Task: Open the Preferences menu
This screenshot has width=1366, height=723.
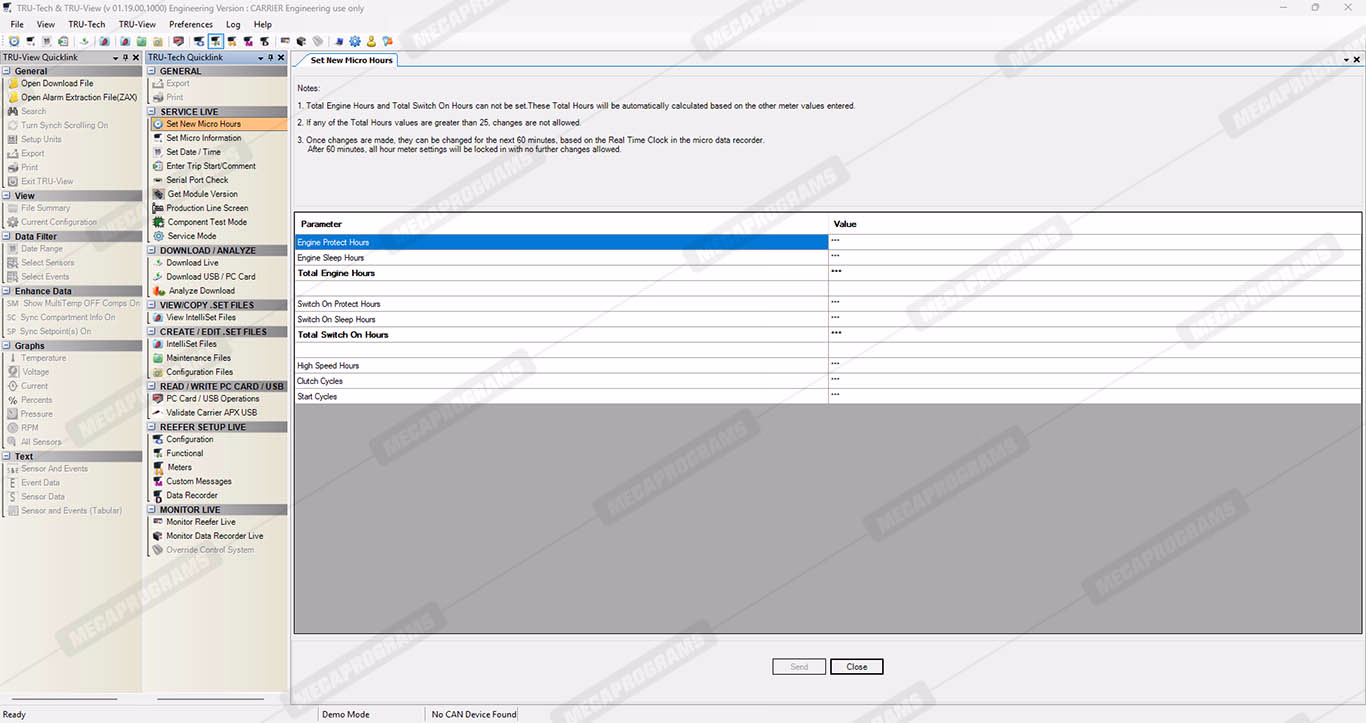Action: (x=190, y=24)
